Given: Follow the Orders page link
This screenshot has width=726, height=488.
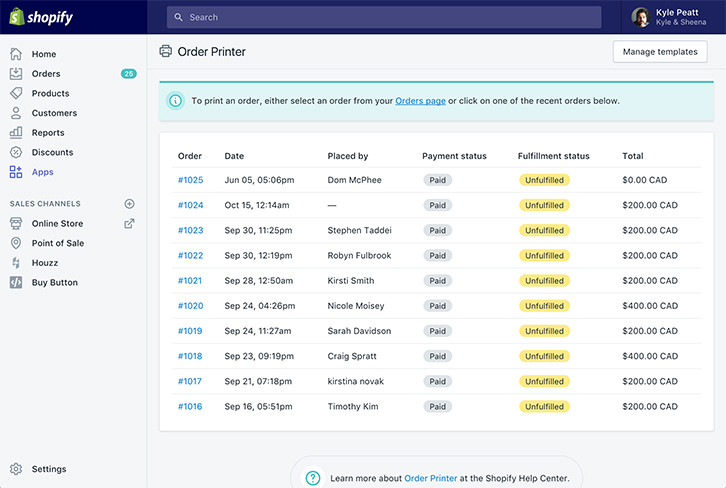Looking at the screenshot, I should (420, 101).
